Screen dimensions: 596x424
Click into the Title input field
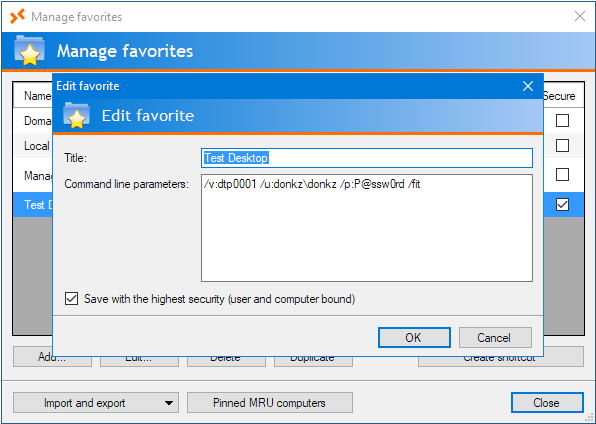tap(367, 158)
